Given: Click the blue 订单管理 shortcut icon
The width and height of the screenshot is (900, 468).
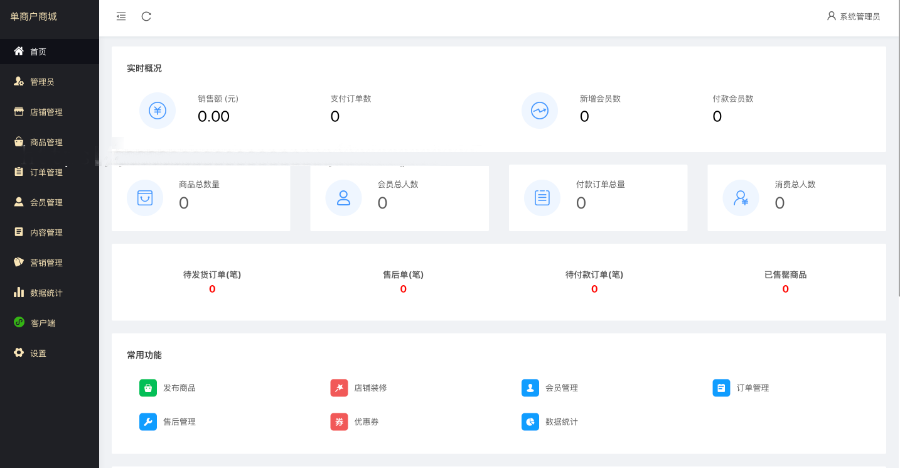Looking at the screenshot, I should pyautogui.click(x=721, y=388).
